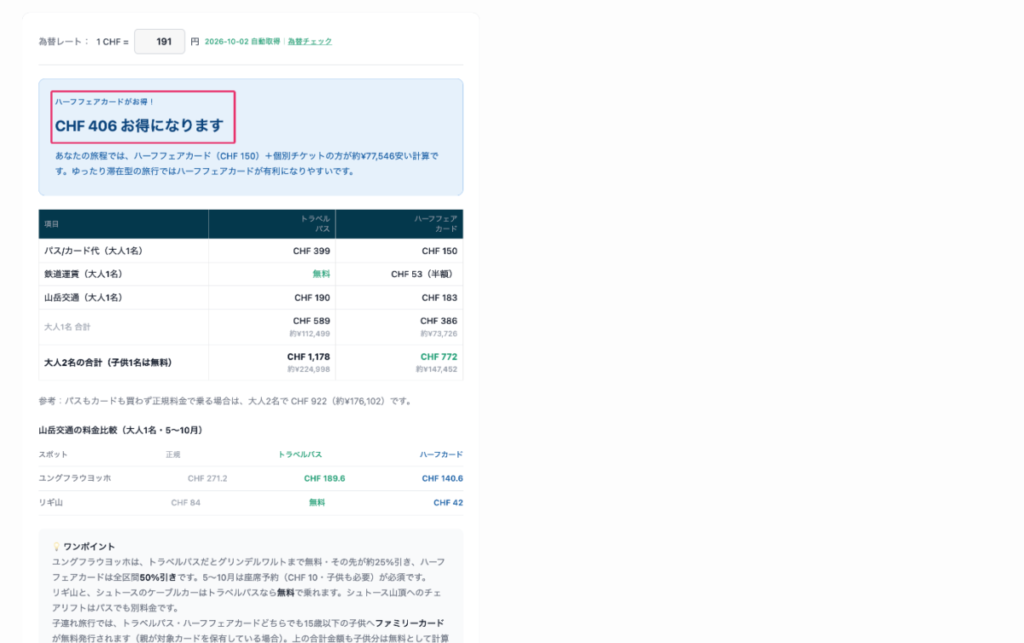Click the CHF 386 subtotal
This screenshot has height=643, width=1024.
[x=439, y=321]
